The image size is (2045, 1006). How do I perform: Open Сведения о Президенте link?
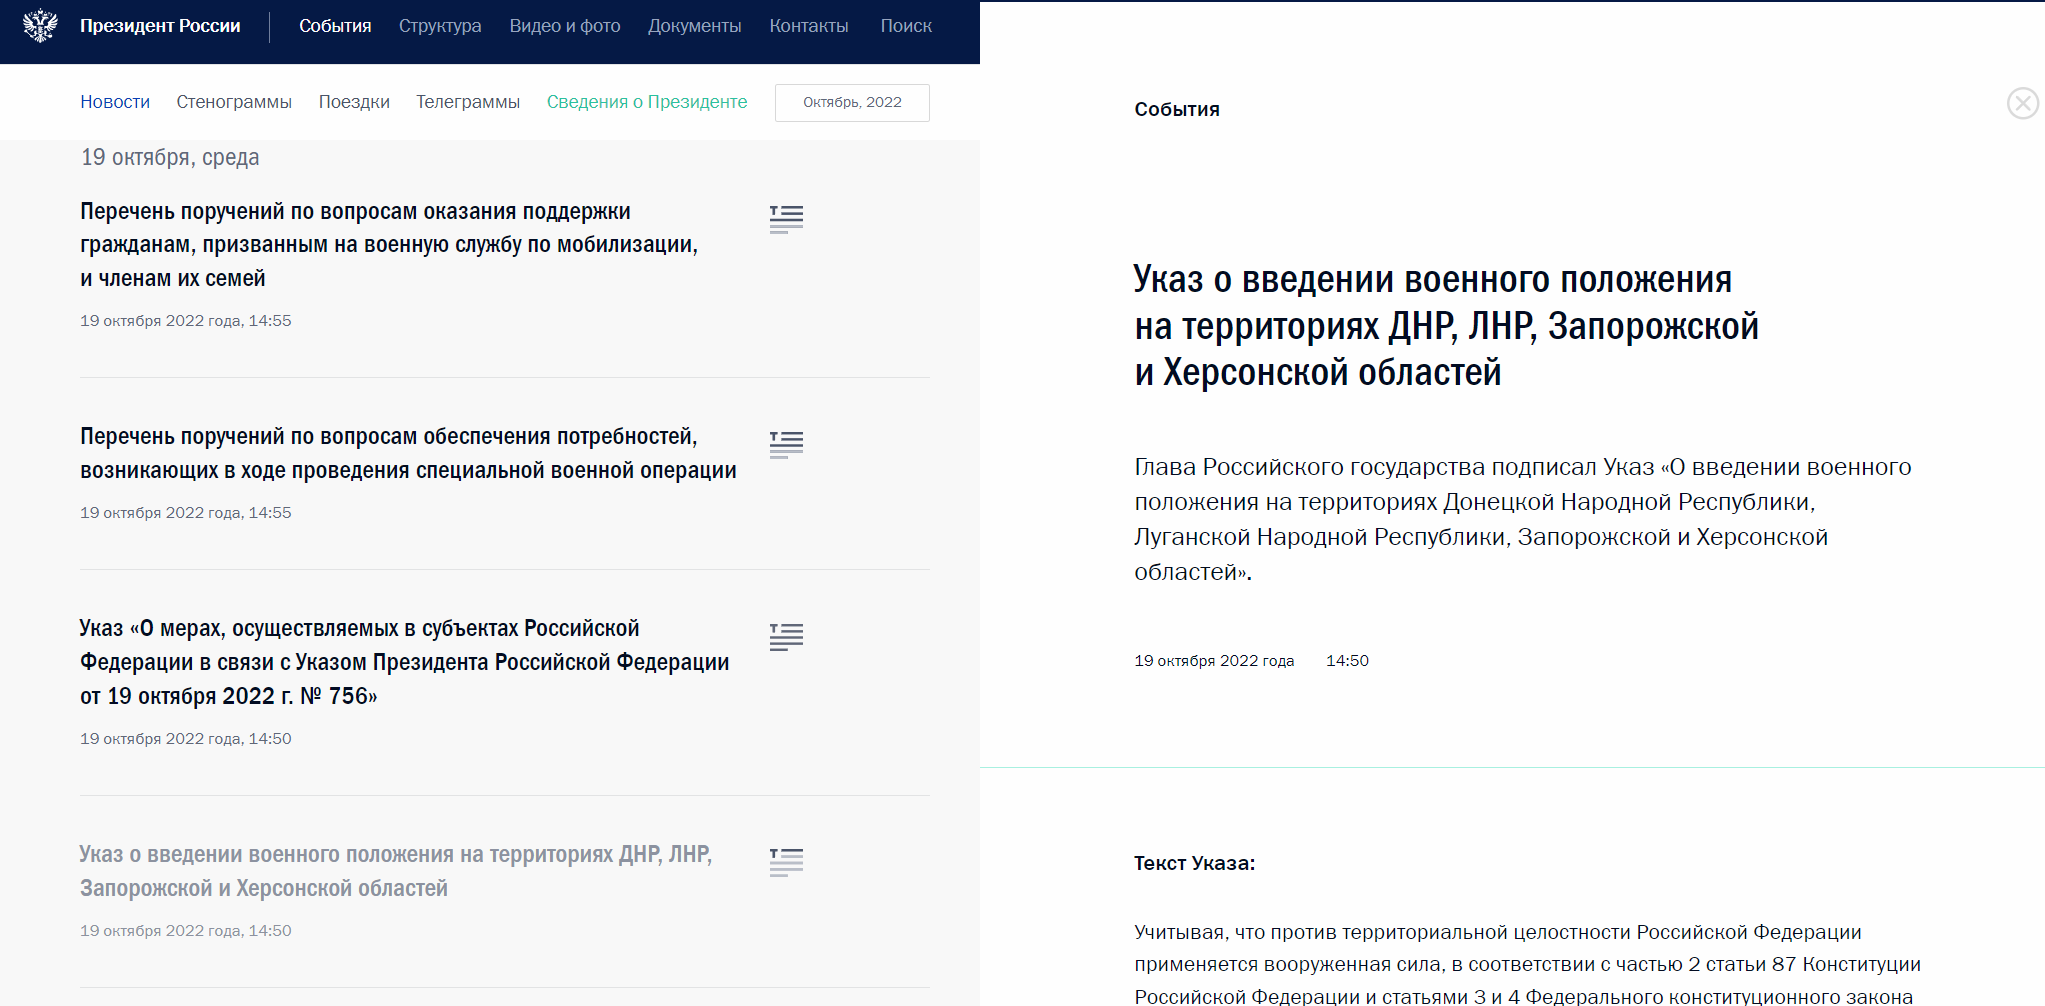pos(647,102)
